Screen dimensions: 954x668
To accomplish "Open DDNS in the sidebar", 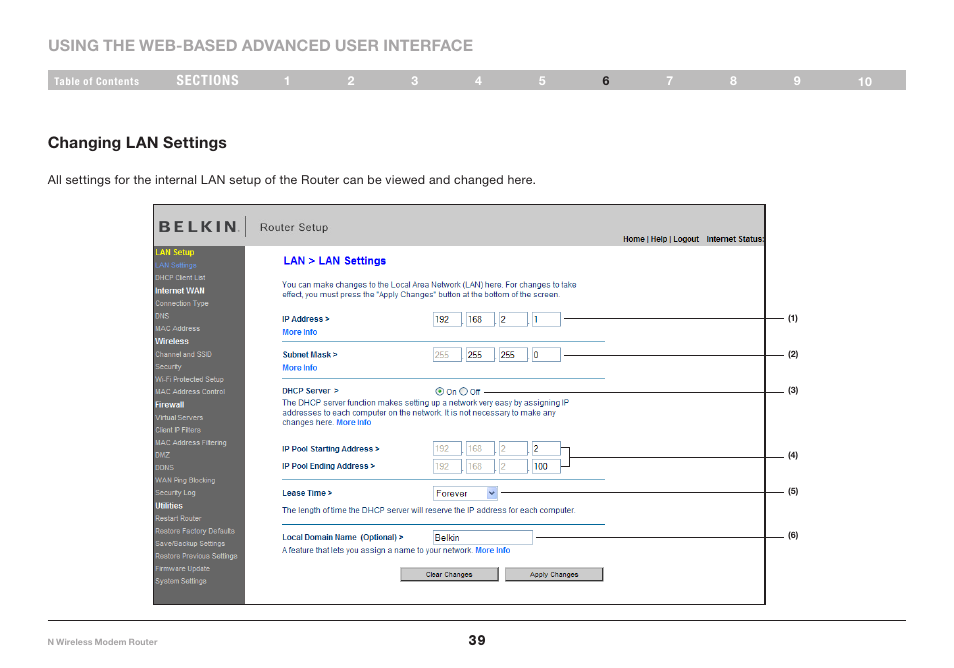I will click(164, 467).
